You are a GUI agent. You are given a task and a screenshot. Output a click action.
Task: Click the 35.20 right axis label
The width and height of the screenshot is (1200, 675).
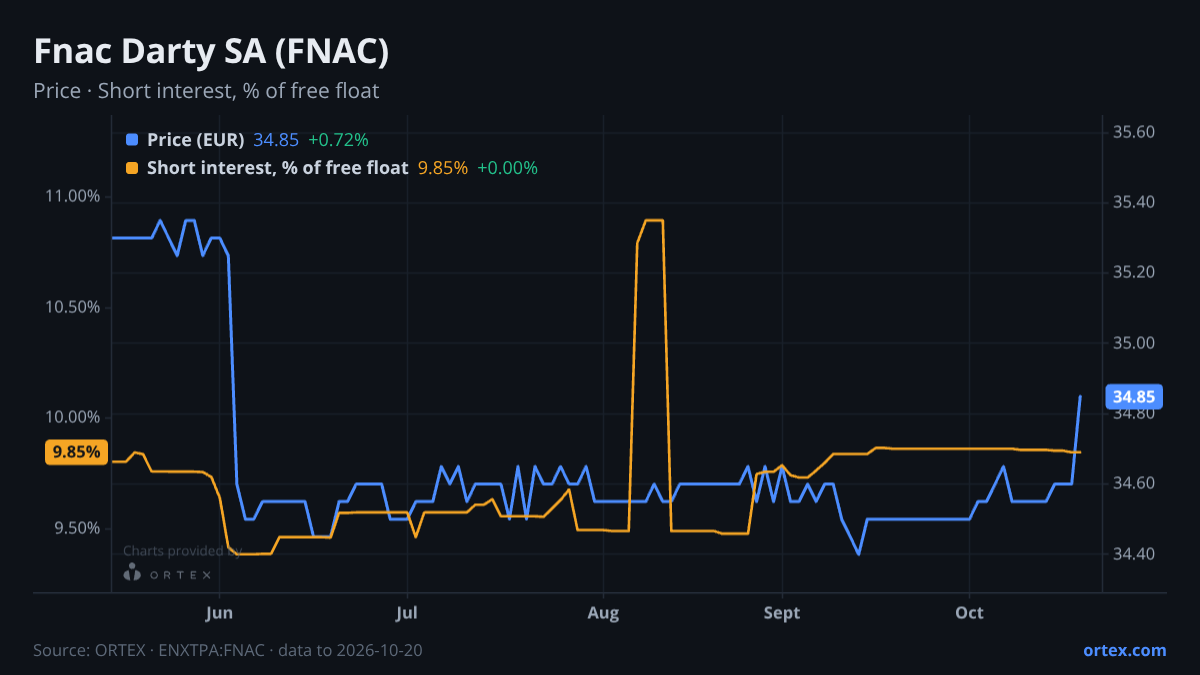point(1133,272)
